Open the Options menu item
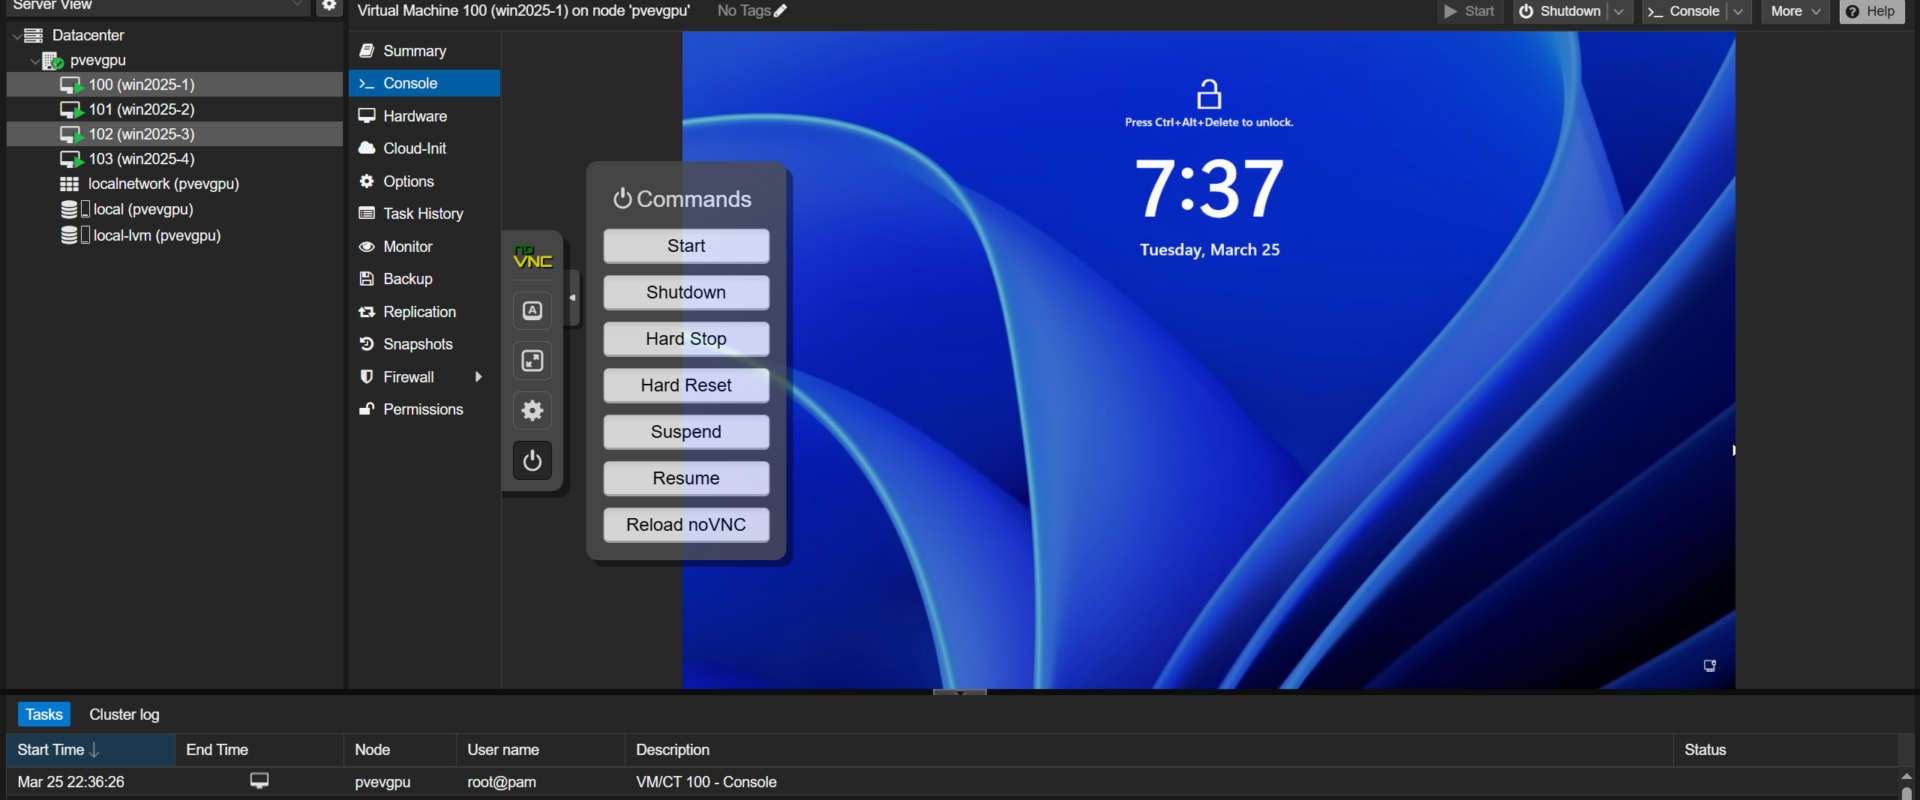 click(424, 181)
